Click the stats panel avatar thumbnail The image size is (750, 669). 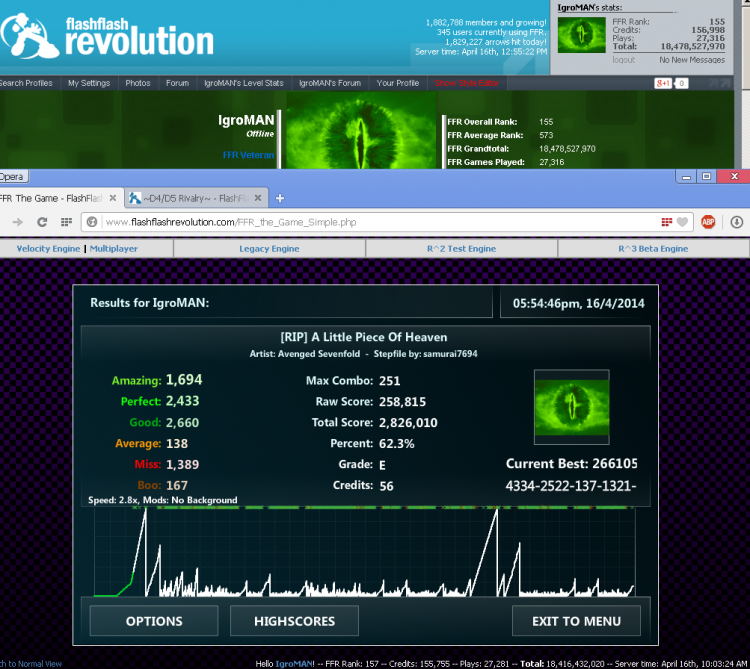coord(582,35)
